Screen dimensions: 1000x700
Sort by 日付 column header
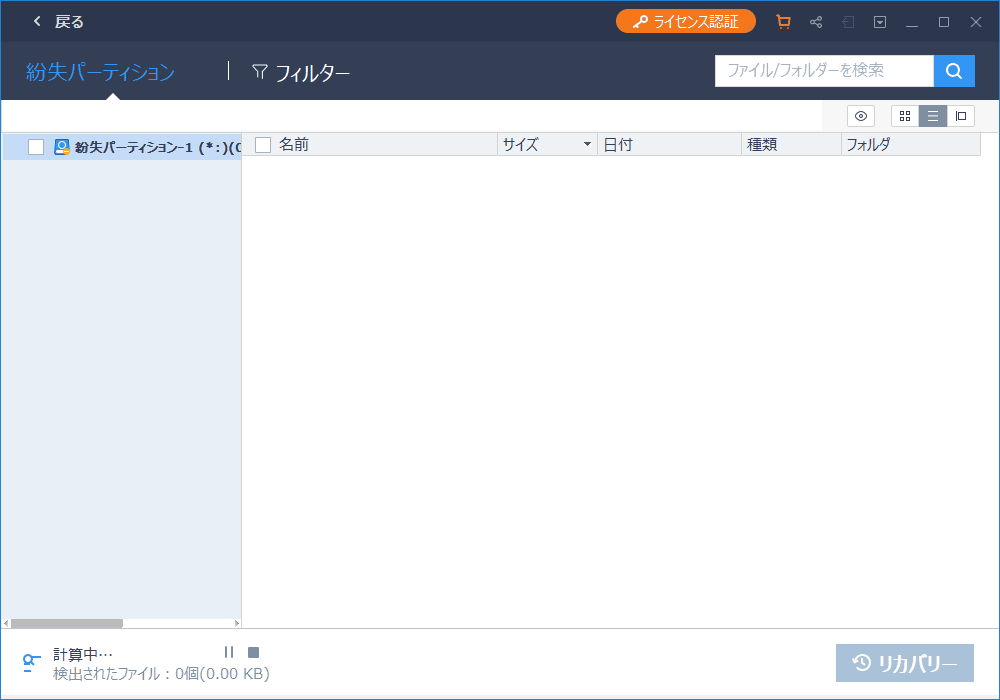coord(670,145)
